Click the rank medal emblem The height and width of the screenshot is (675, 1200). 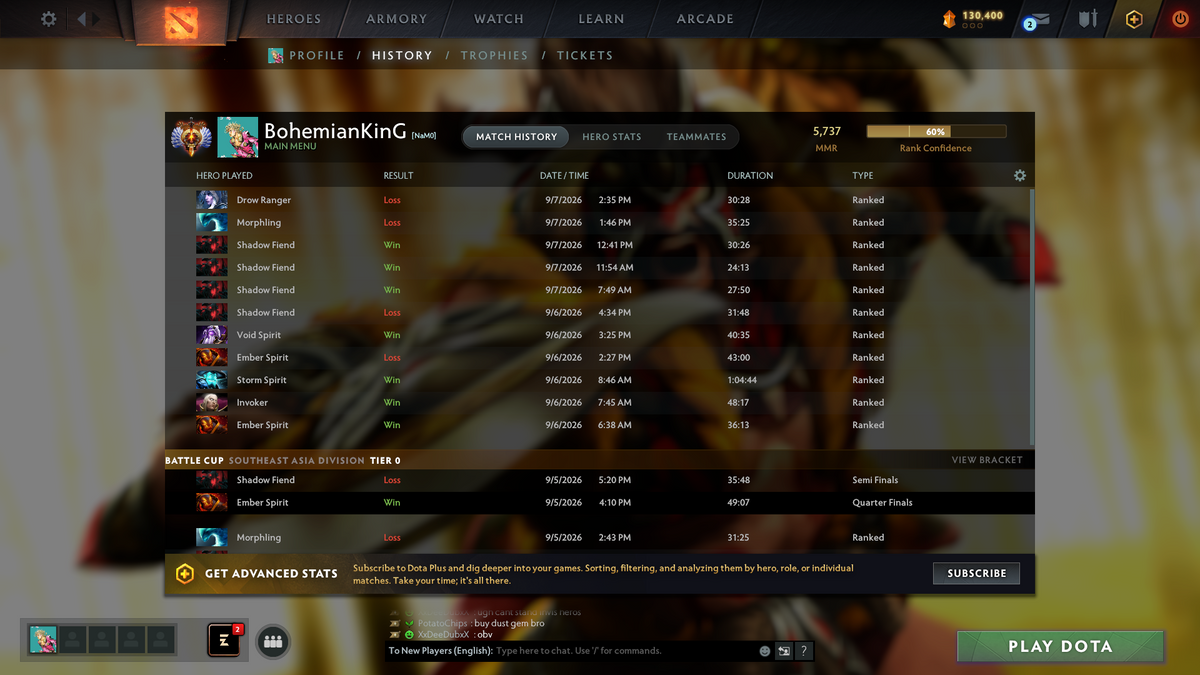tap(191, 137)
